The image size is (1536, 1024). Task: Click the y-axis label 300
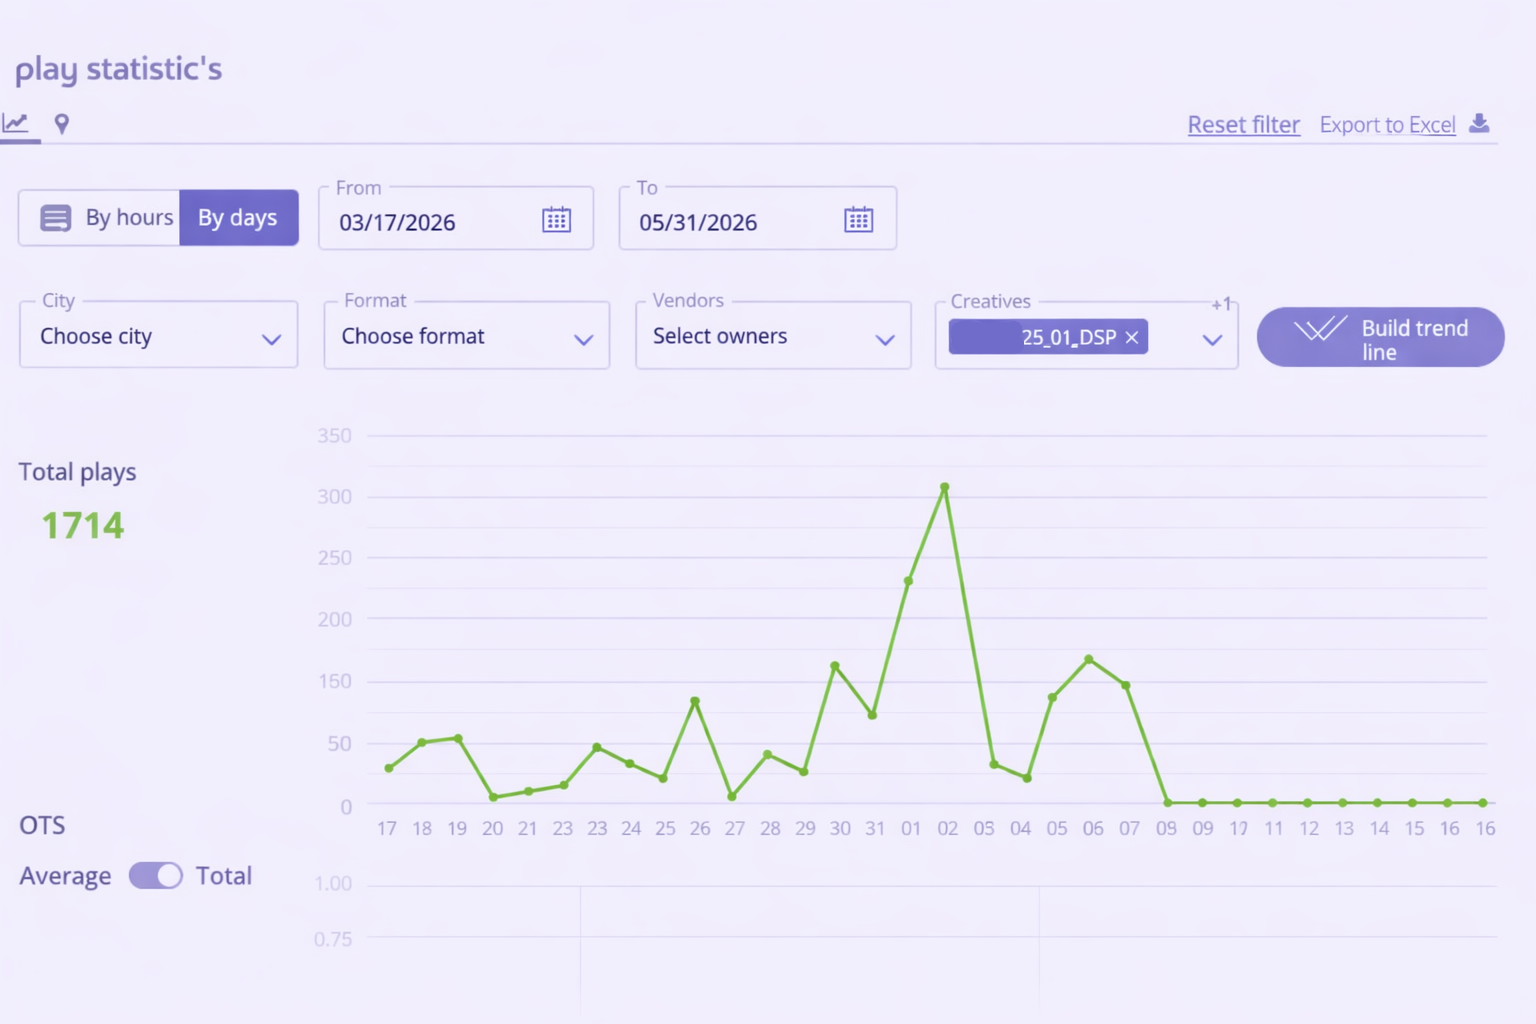[x=334, y=497]
